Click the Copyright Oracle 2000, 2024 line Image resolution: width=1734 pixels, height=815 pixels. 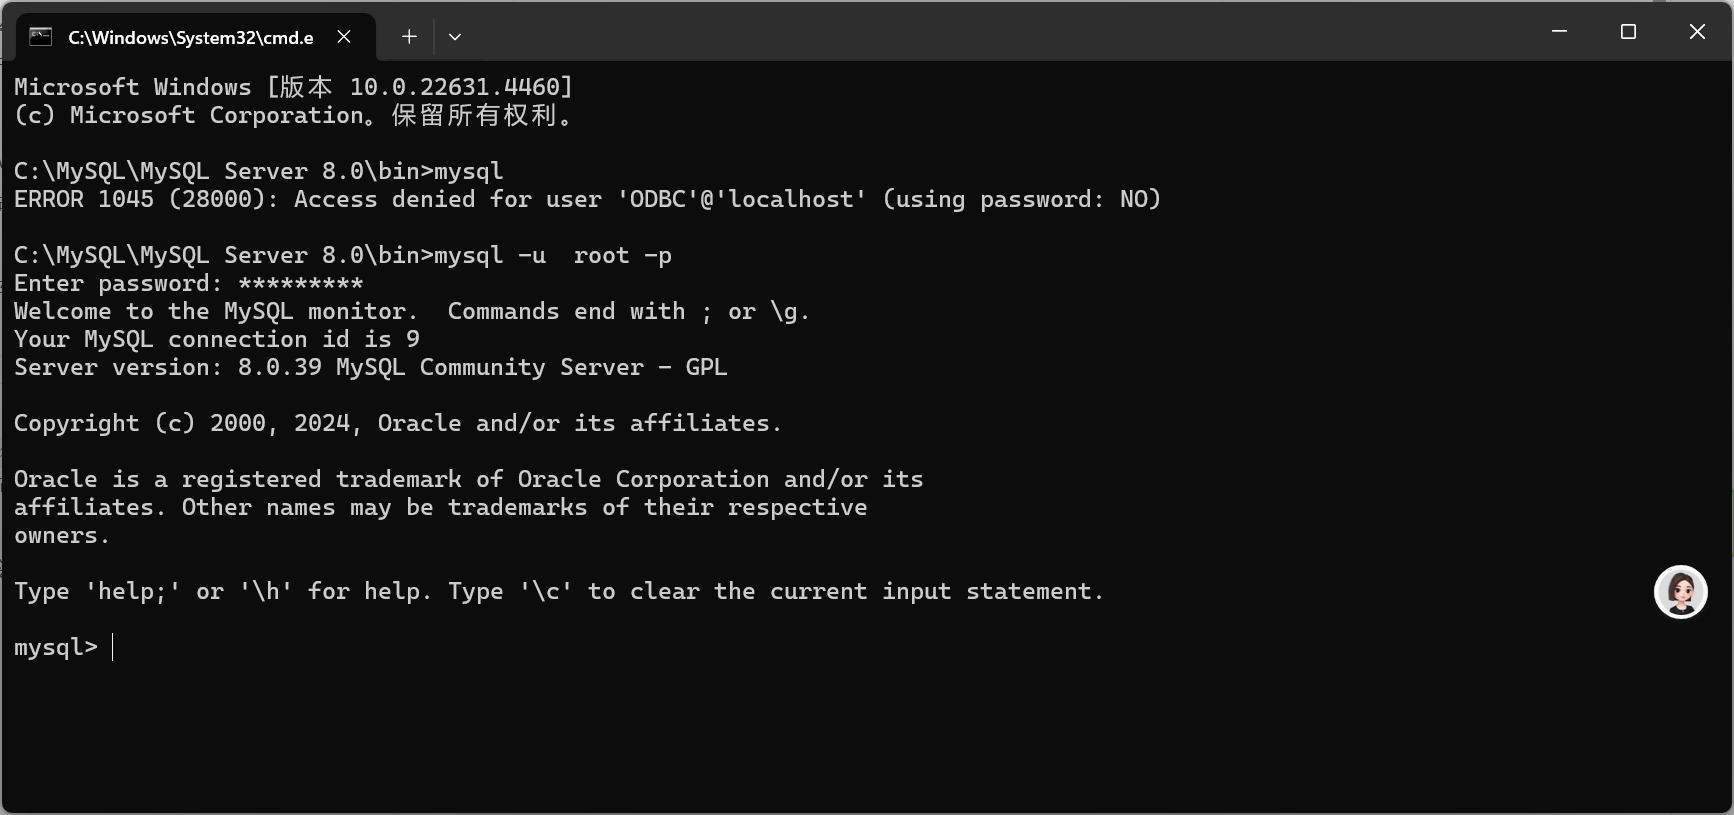[397, 424]
